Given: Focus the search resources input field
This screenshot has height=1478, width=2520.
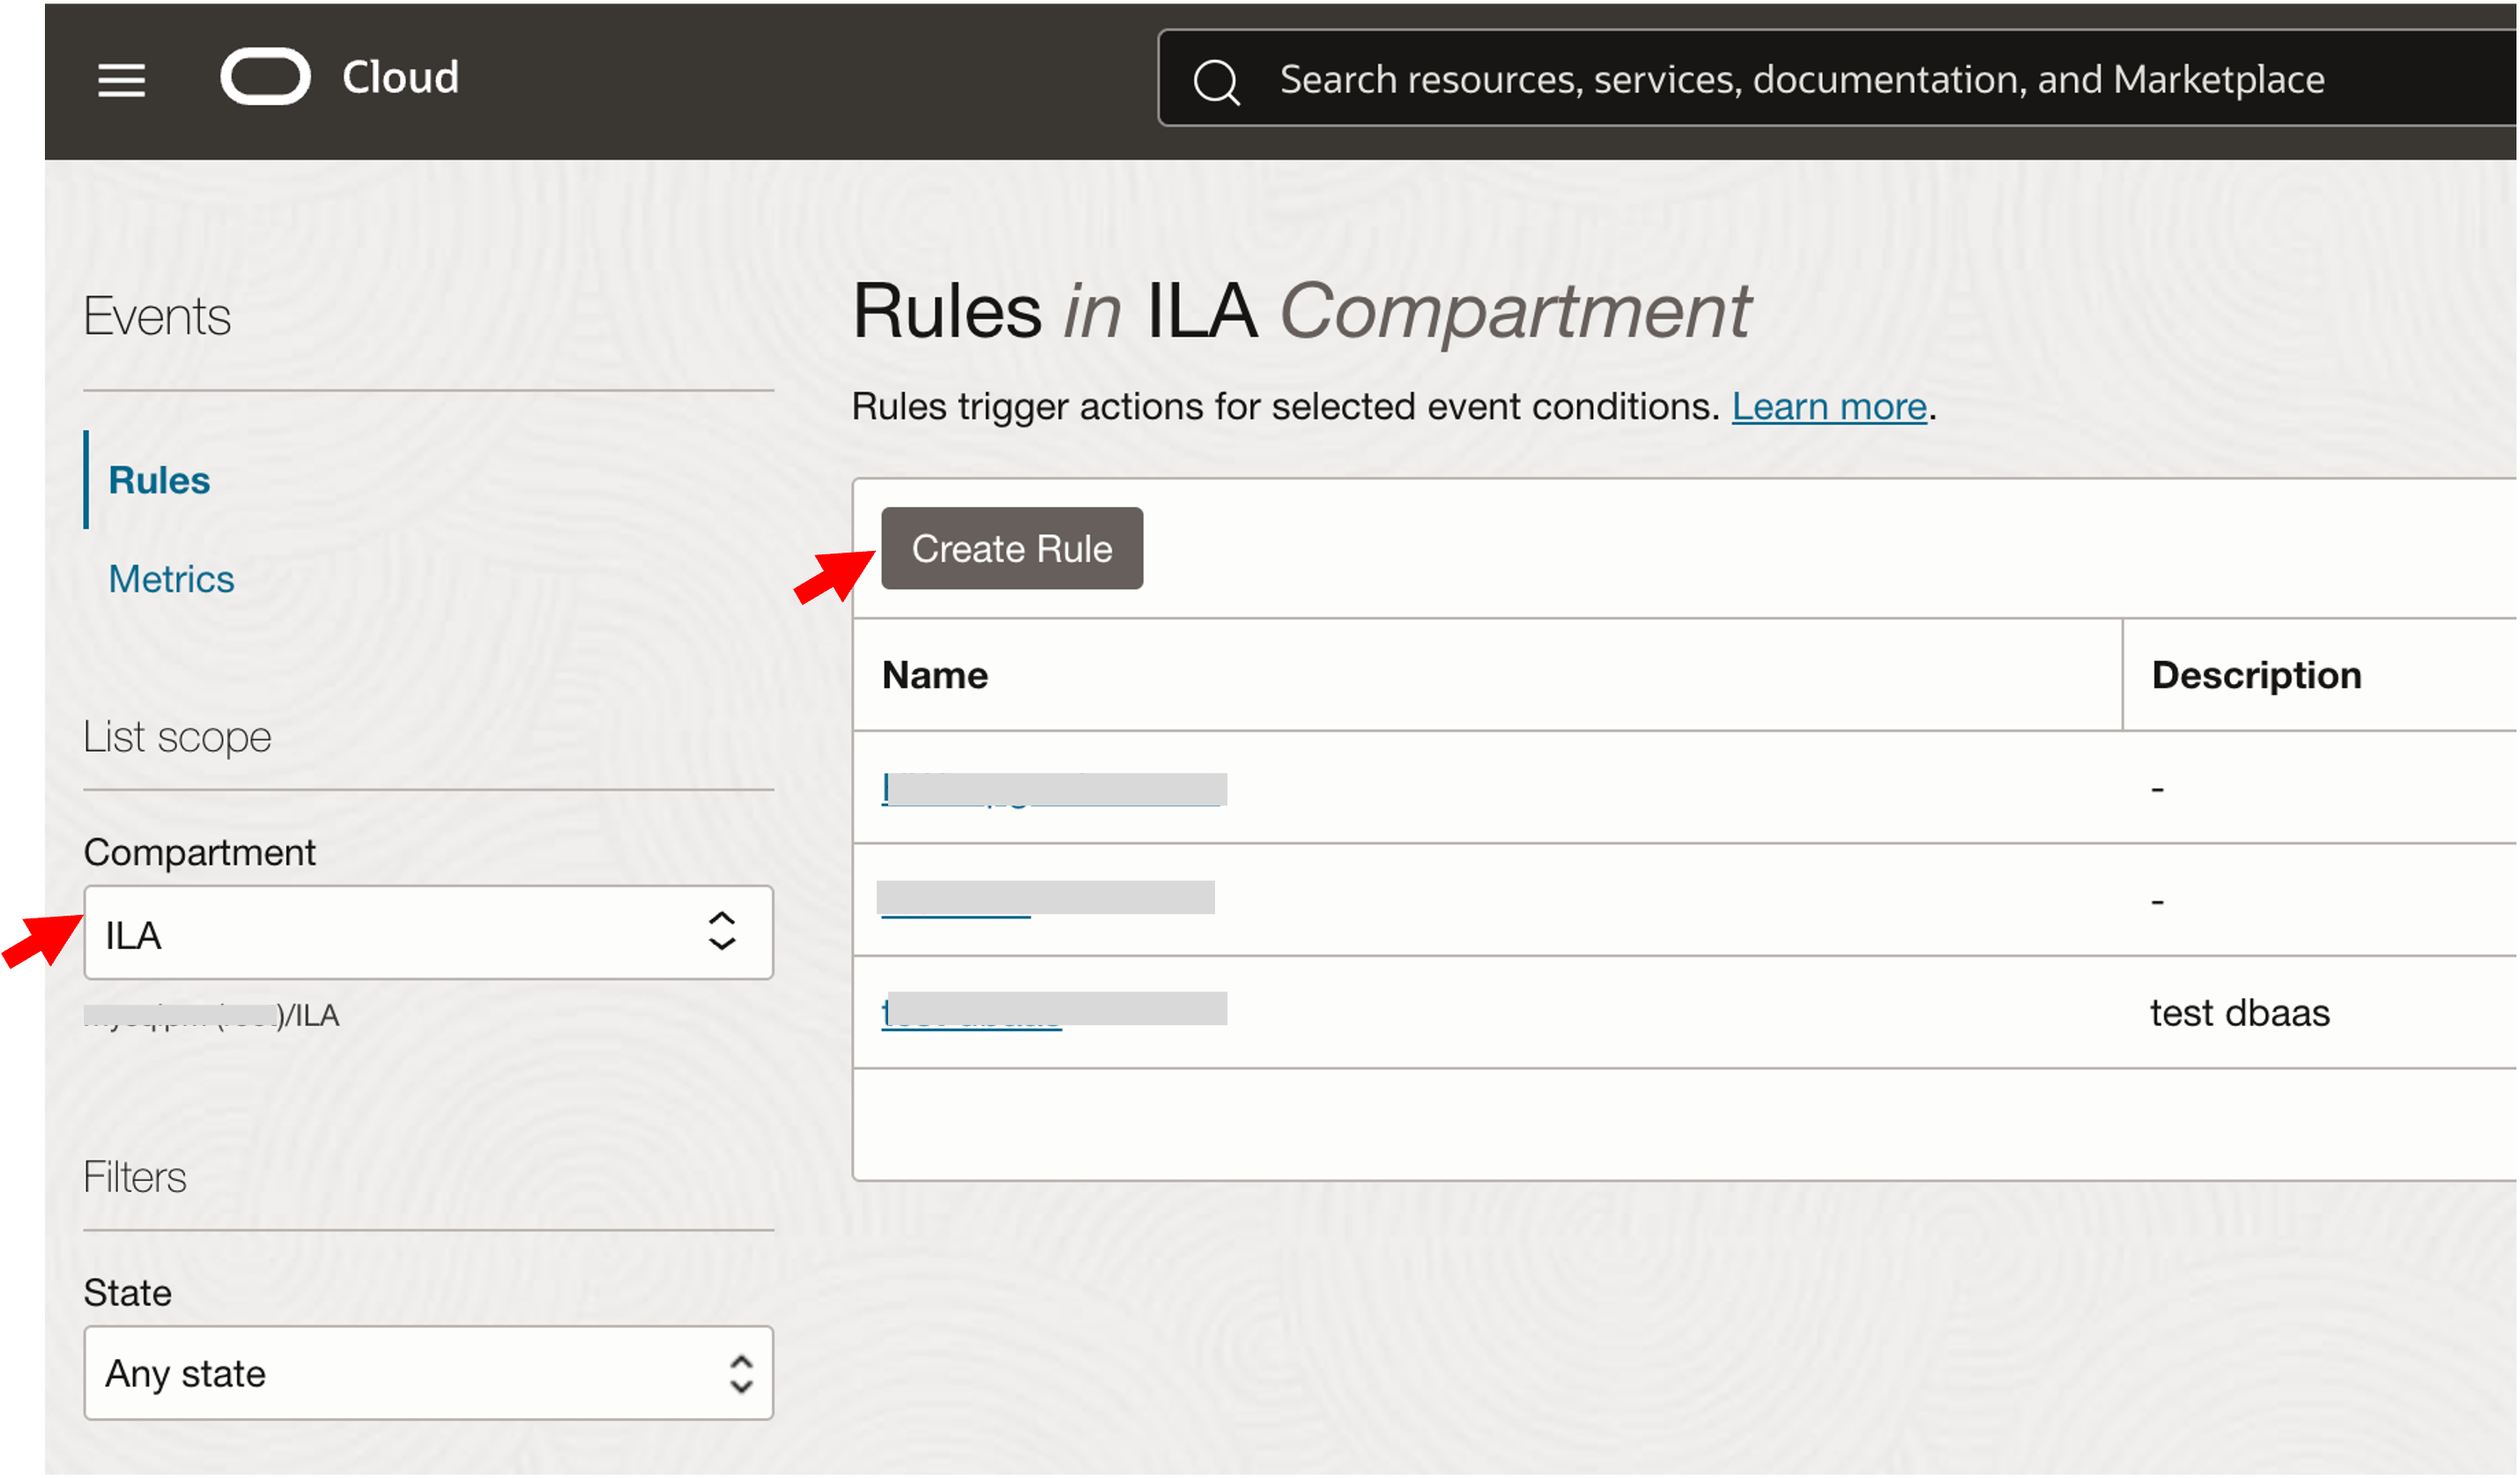Looking at the screenshot, I should (1800, 79).
